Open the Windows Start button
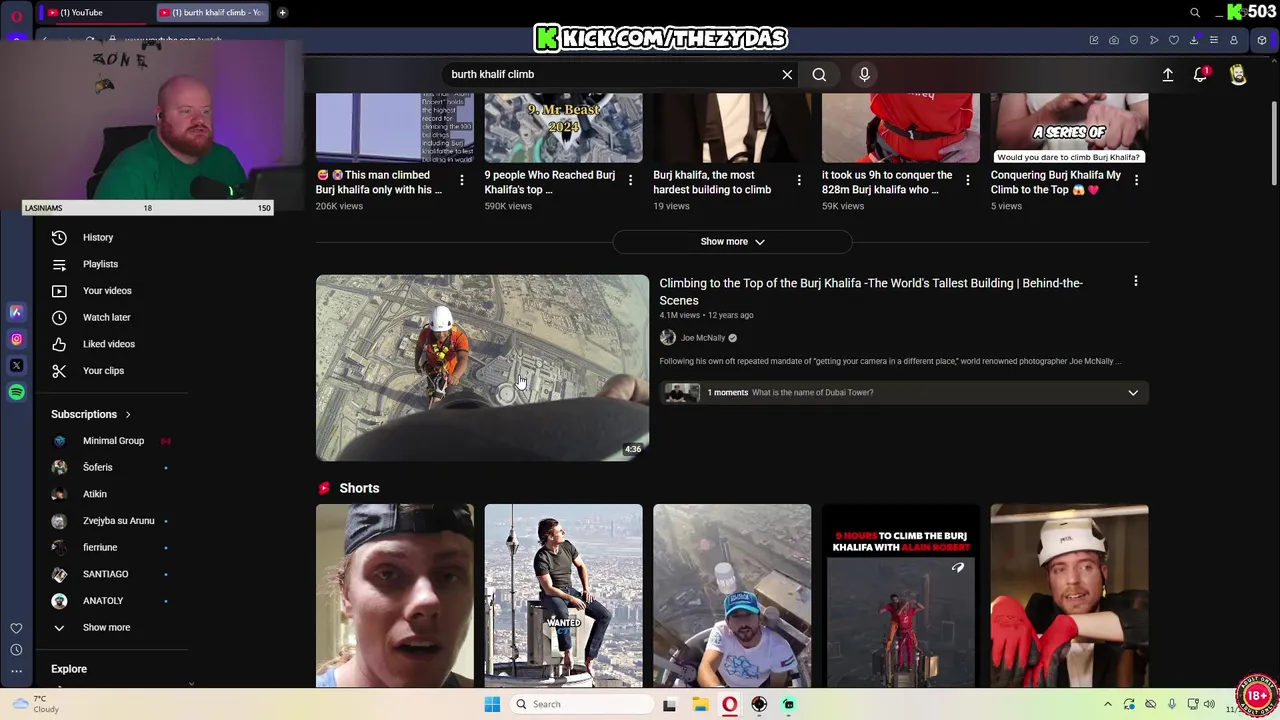Image resolution: width=1280 pixels, height=720 pixels. (x=492, y=704)
